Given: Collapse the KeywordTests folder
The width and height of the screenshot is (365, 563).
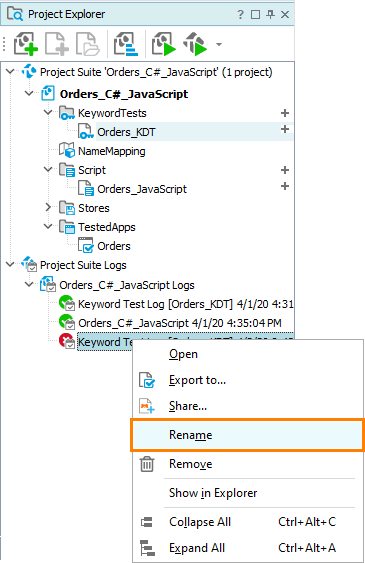Looking at the screenshot, I should tap(48, 113).
